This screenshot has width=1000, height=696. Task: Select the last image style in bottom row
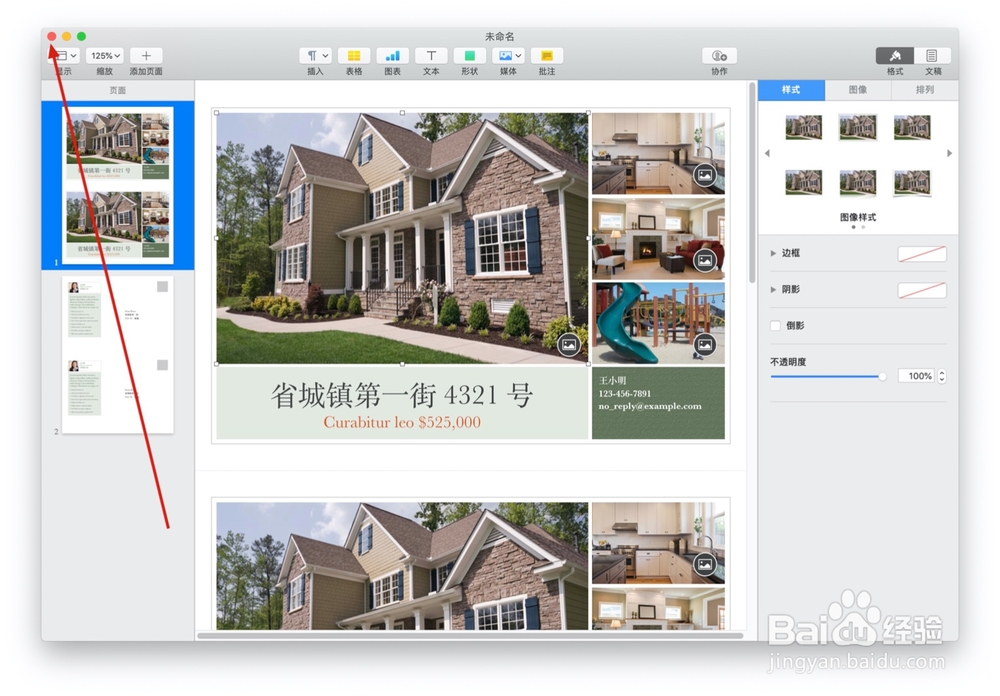pos(912,183)
